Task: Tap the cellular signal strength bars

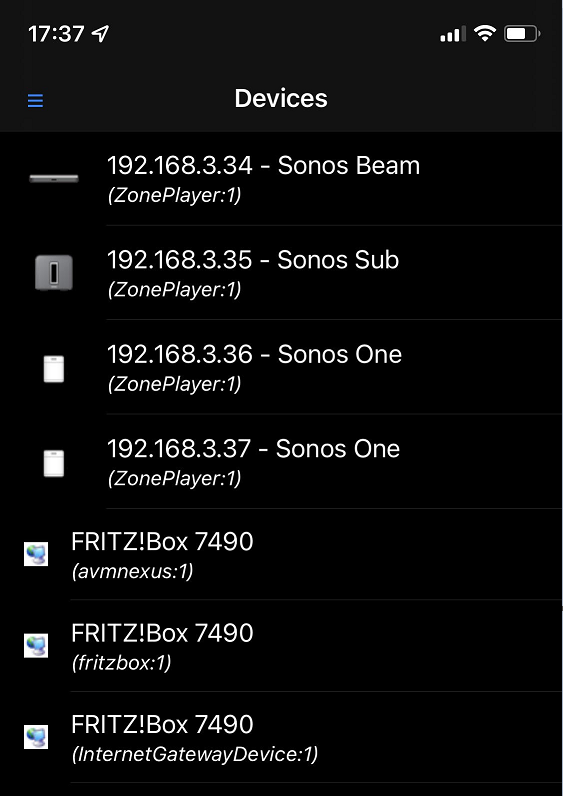Action: [x=453, y=35]
